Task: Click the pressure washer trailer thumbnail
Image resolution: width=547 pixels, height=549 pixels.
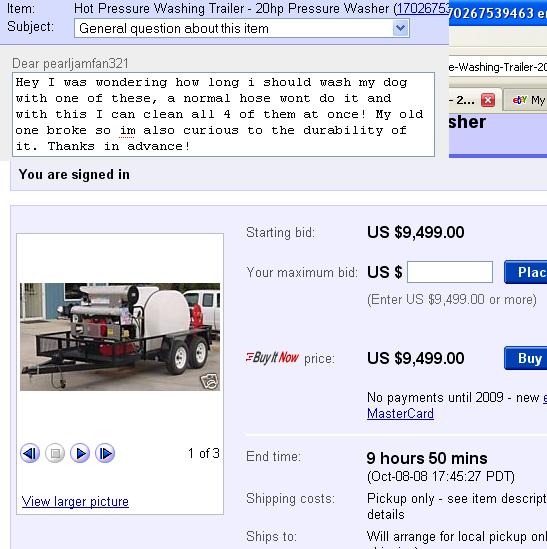Action: point(120,336)
